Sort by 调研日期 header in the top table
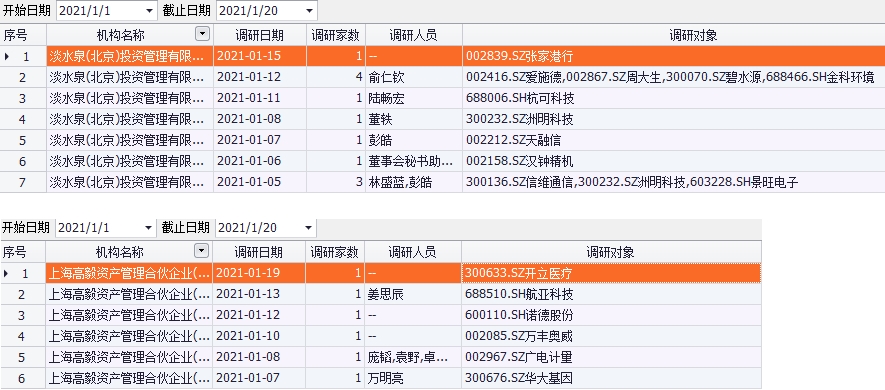This screenshot has height=390, width=885. tap(260, 35)
